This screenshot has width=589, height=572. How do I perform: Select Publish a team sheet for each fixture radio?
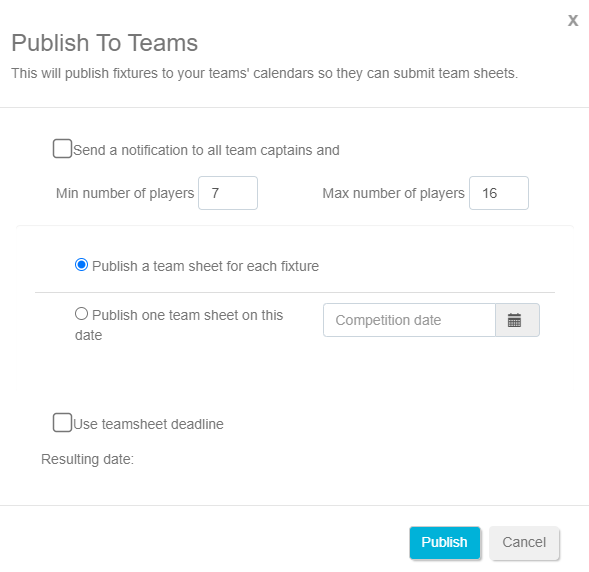[x=82, y=265]
